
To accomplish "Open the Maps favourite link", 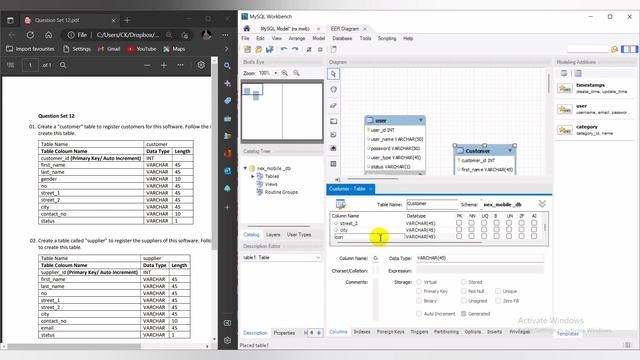I will click(174, 49).
